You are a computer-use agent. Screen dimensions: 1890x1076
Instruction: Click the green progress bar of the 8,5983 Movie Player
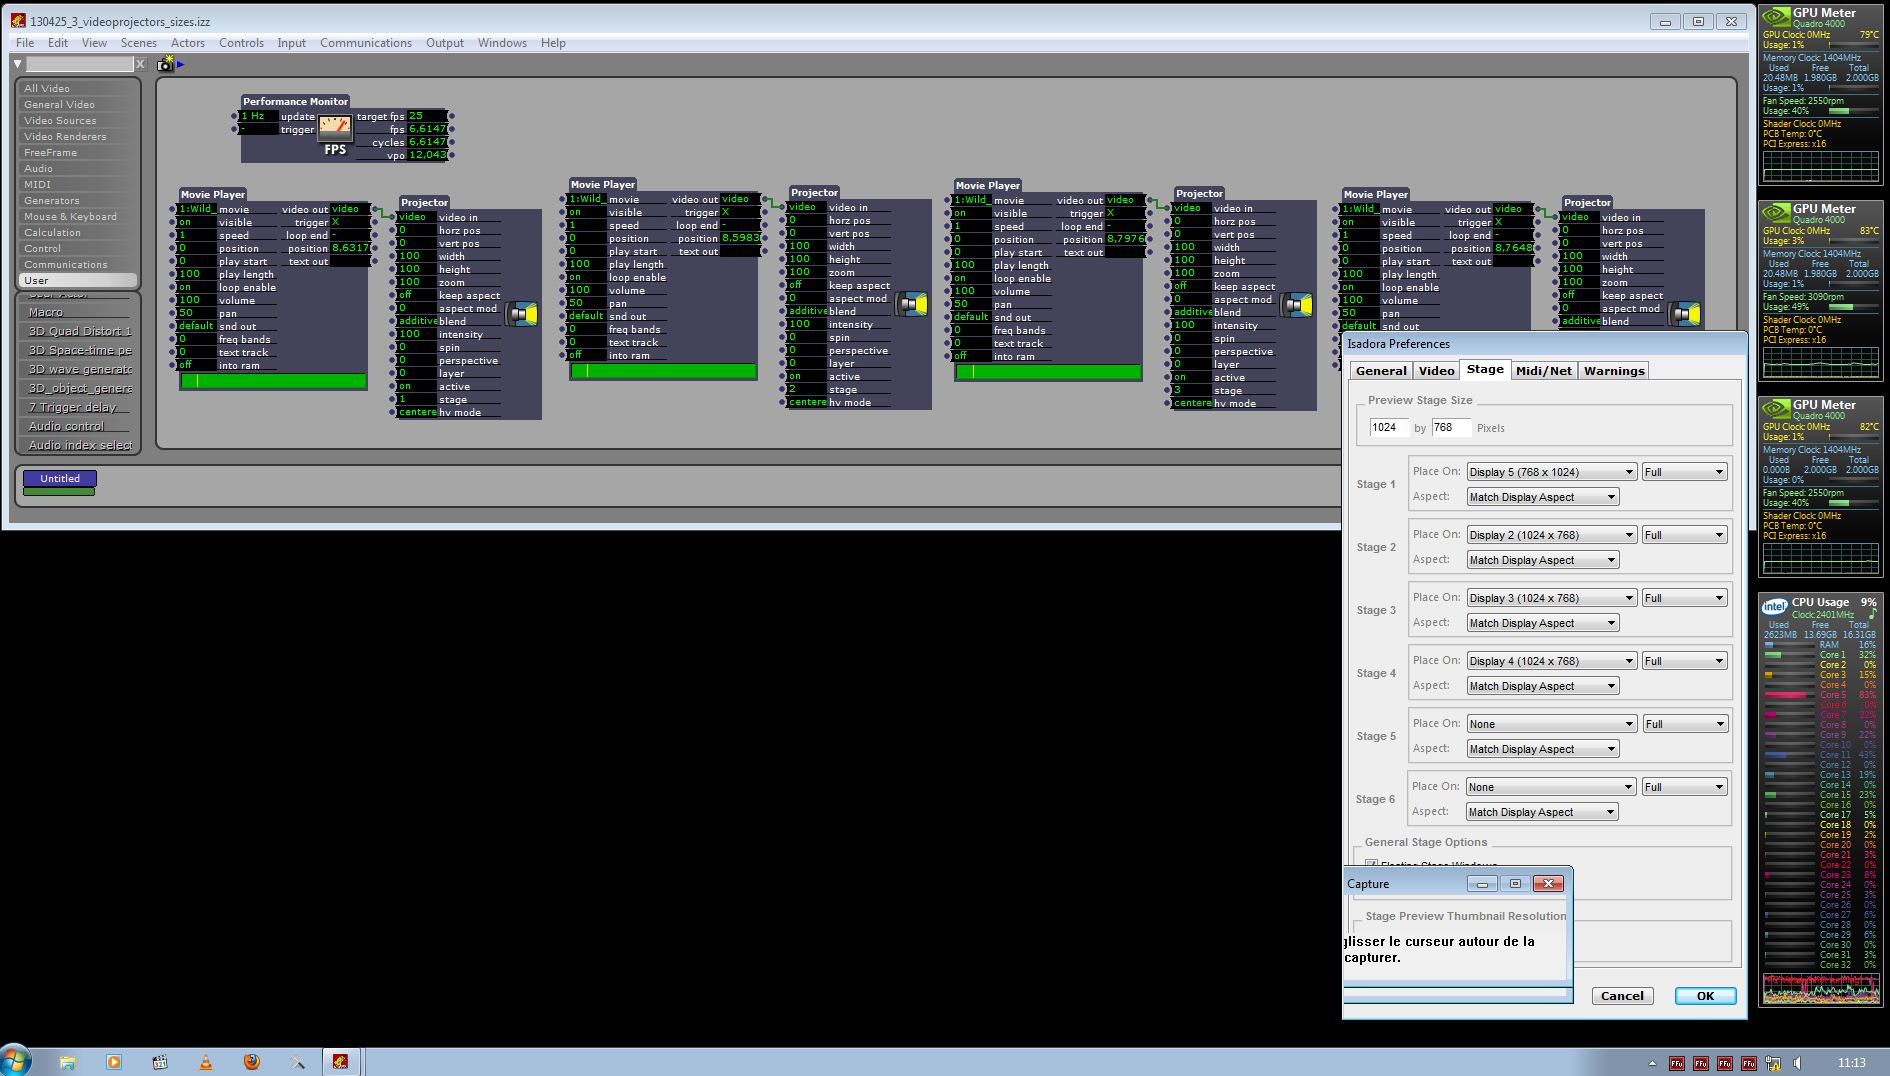coord(663,371)
